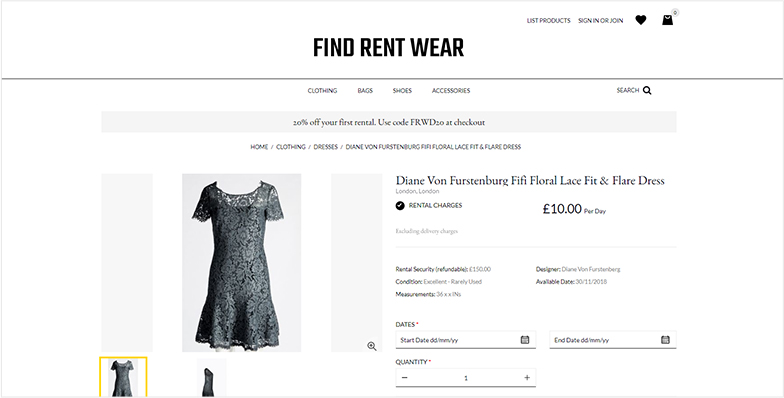The height and width of the screenshot is (398, 784).
Task: Click the Rental Charges check icon
Action: tap(400, 206)
